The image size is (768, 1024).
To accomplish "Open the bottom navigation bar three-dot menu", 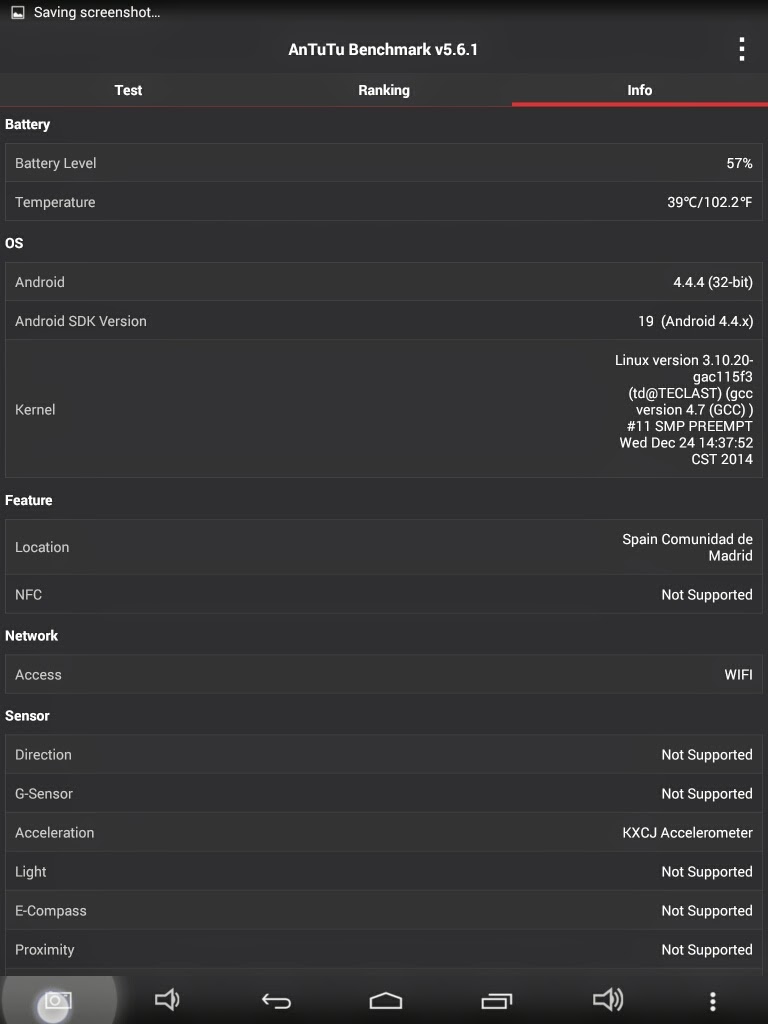I will (712, 1000).
